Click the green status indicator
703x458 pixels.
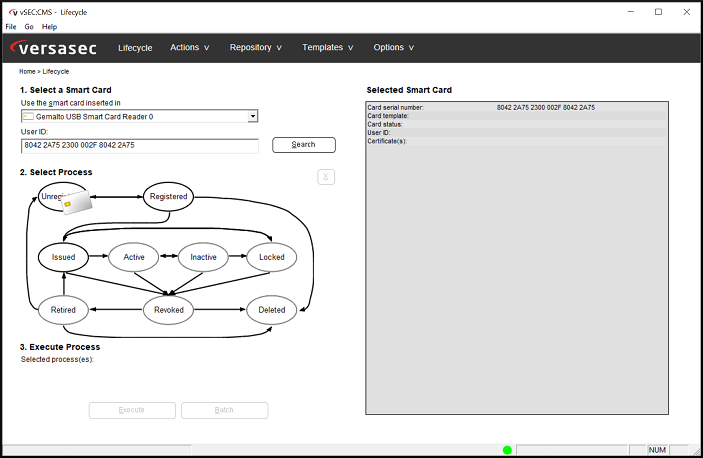pyautogui.click(x=507, y=450)
